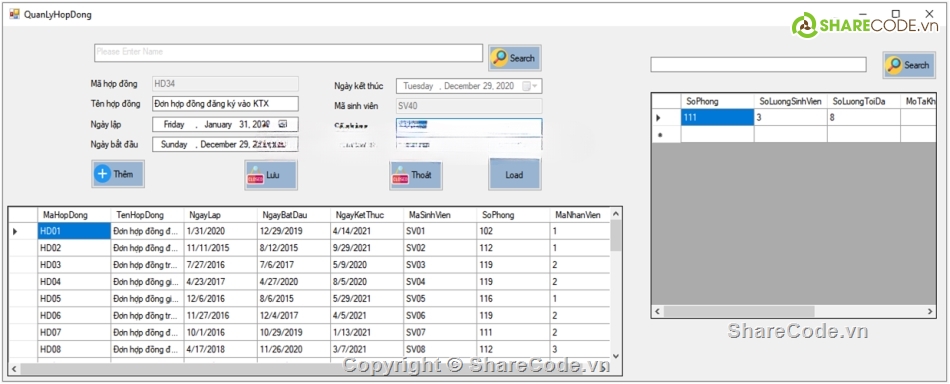950x384 pixels.
Task: Click the Please Enter Name search box
Action: [x=288, y=53]
